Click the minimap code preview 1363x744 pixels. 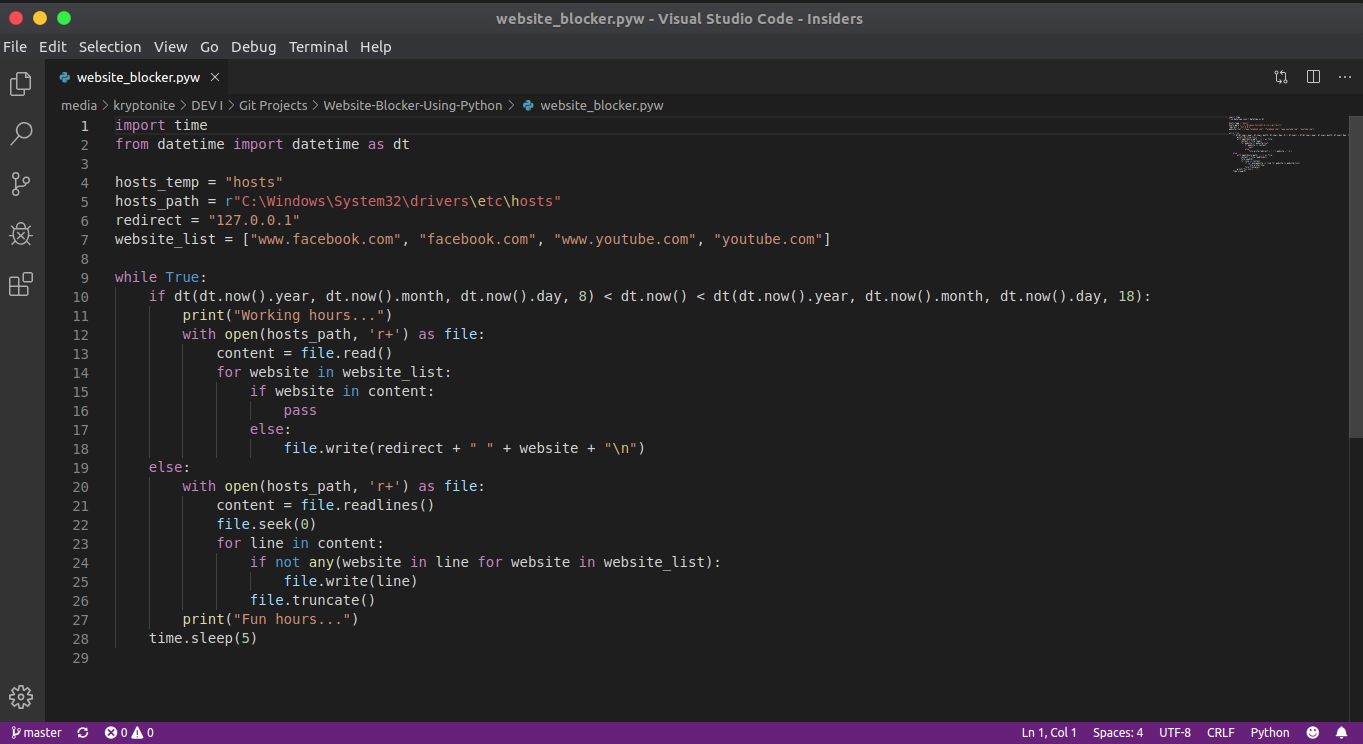(x=1285, y=145)
